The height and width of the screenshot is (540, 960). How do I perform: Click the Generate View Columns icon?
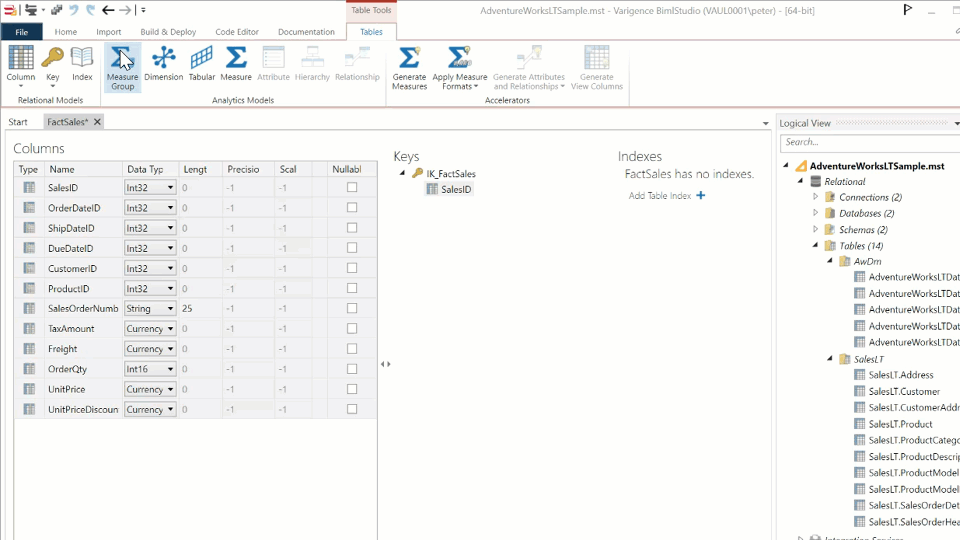(x=596, y=58)
